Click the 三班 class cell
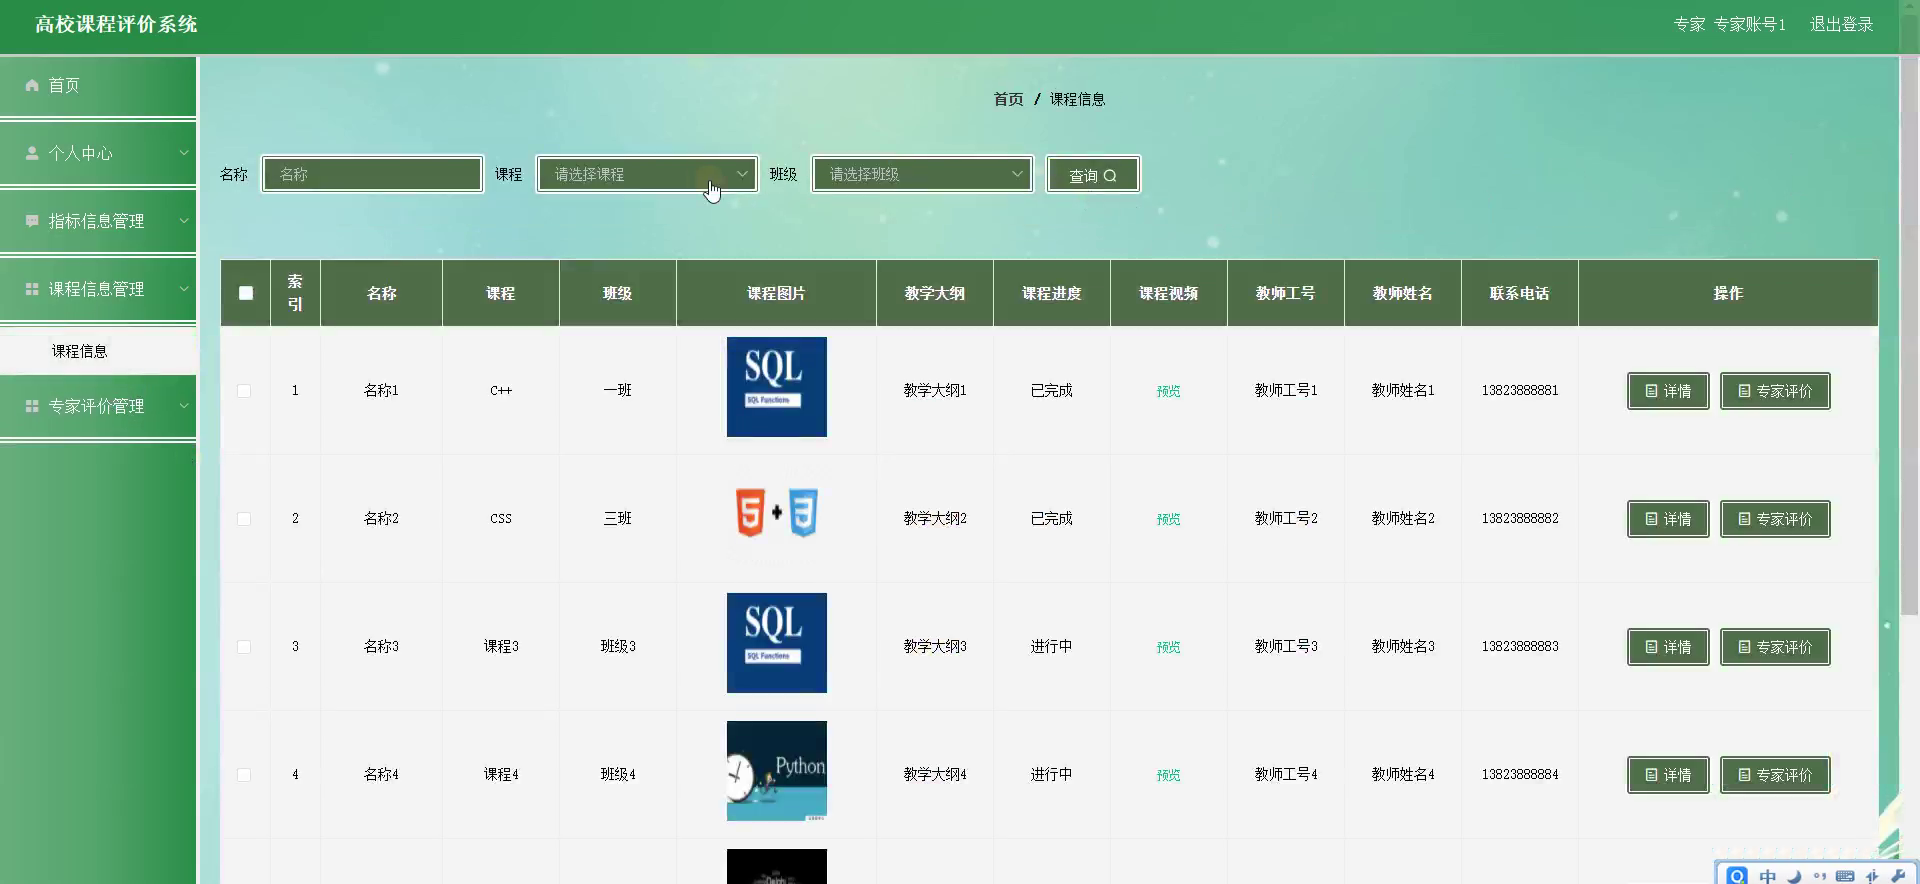The width and height of the screenshot is (1920, 884). pyautogui.click(x=617, y=519)
